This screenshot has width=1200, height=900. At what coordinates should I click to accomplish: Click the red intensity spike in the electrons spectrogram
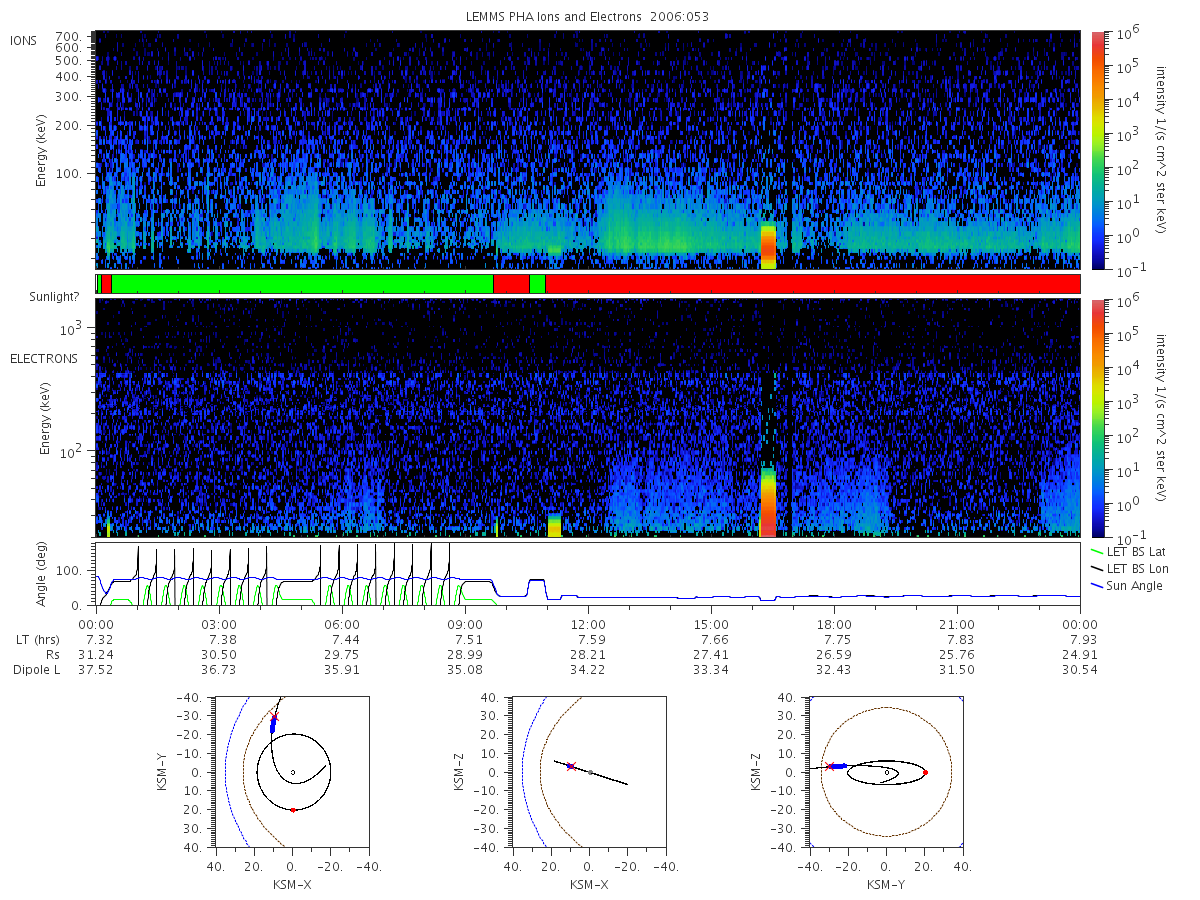pos(768,502)
